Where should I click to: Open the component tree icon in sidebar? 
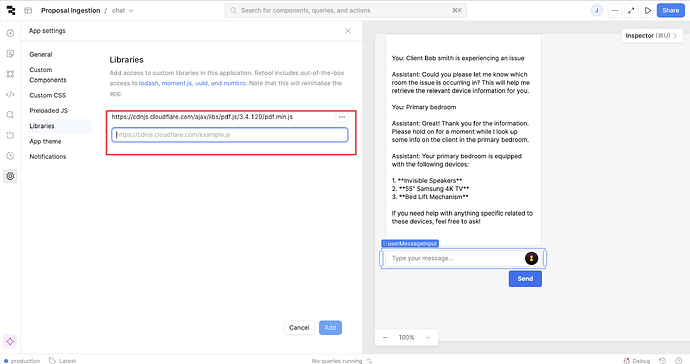coord(10,74)
